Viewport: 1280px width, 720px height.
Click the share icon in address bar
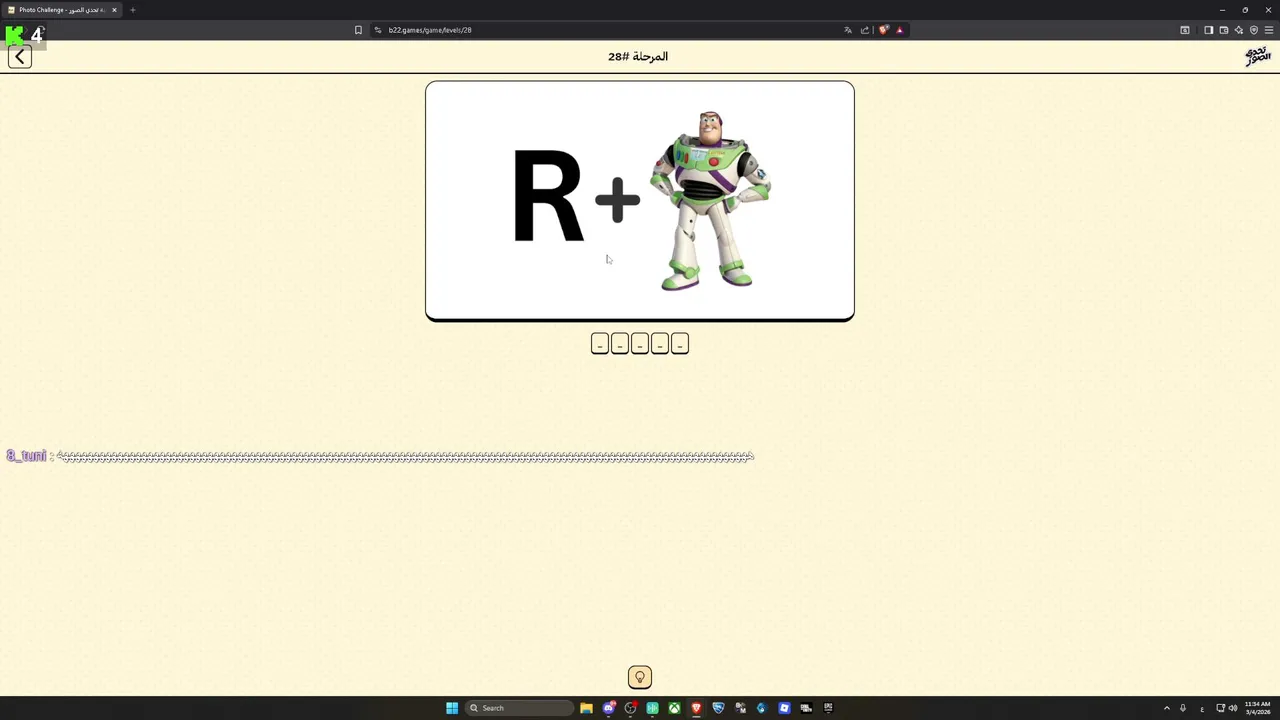(x=865, y=30)
